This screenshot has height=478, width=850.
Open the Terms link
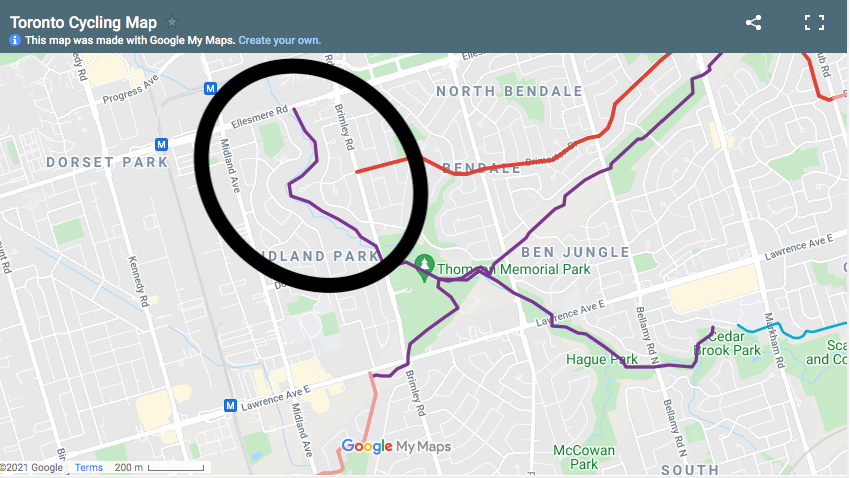(x=89, y=467)
